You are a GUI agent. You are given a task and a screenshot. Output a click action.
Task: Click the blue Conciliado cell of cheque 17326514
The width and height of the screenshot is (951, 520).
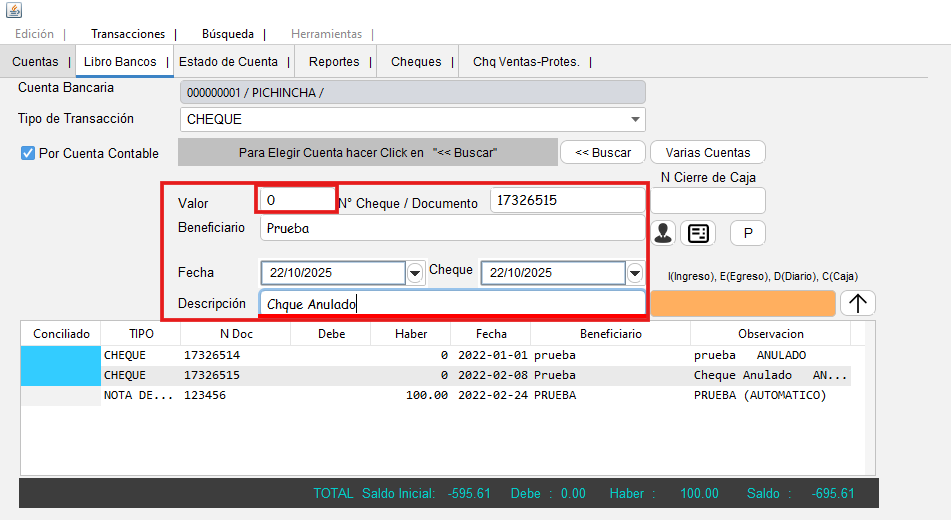(61, 355)
